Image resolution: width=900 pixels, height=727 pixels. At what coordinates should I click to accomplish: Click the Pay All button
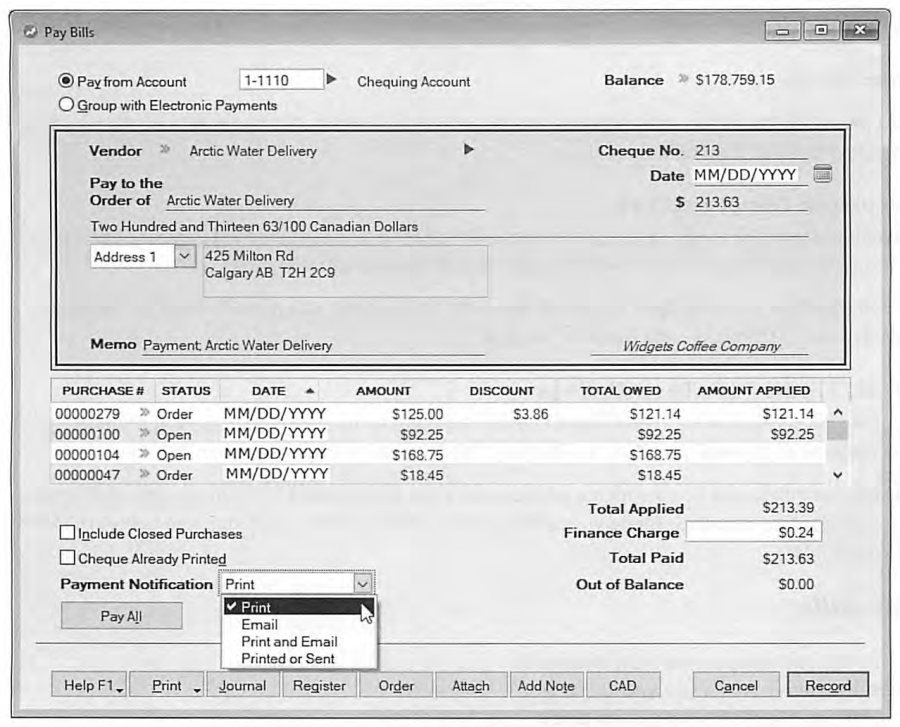(x=121, y=616)
